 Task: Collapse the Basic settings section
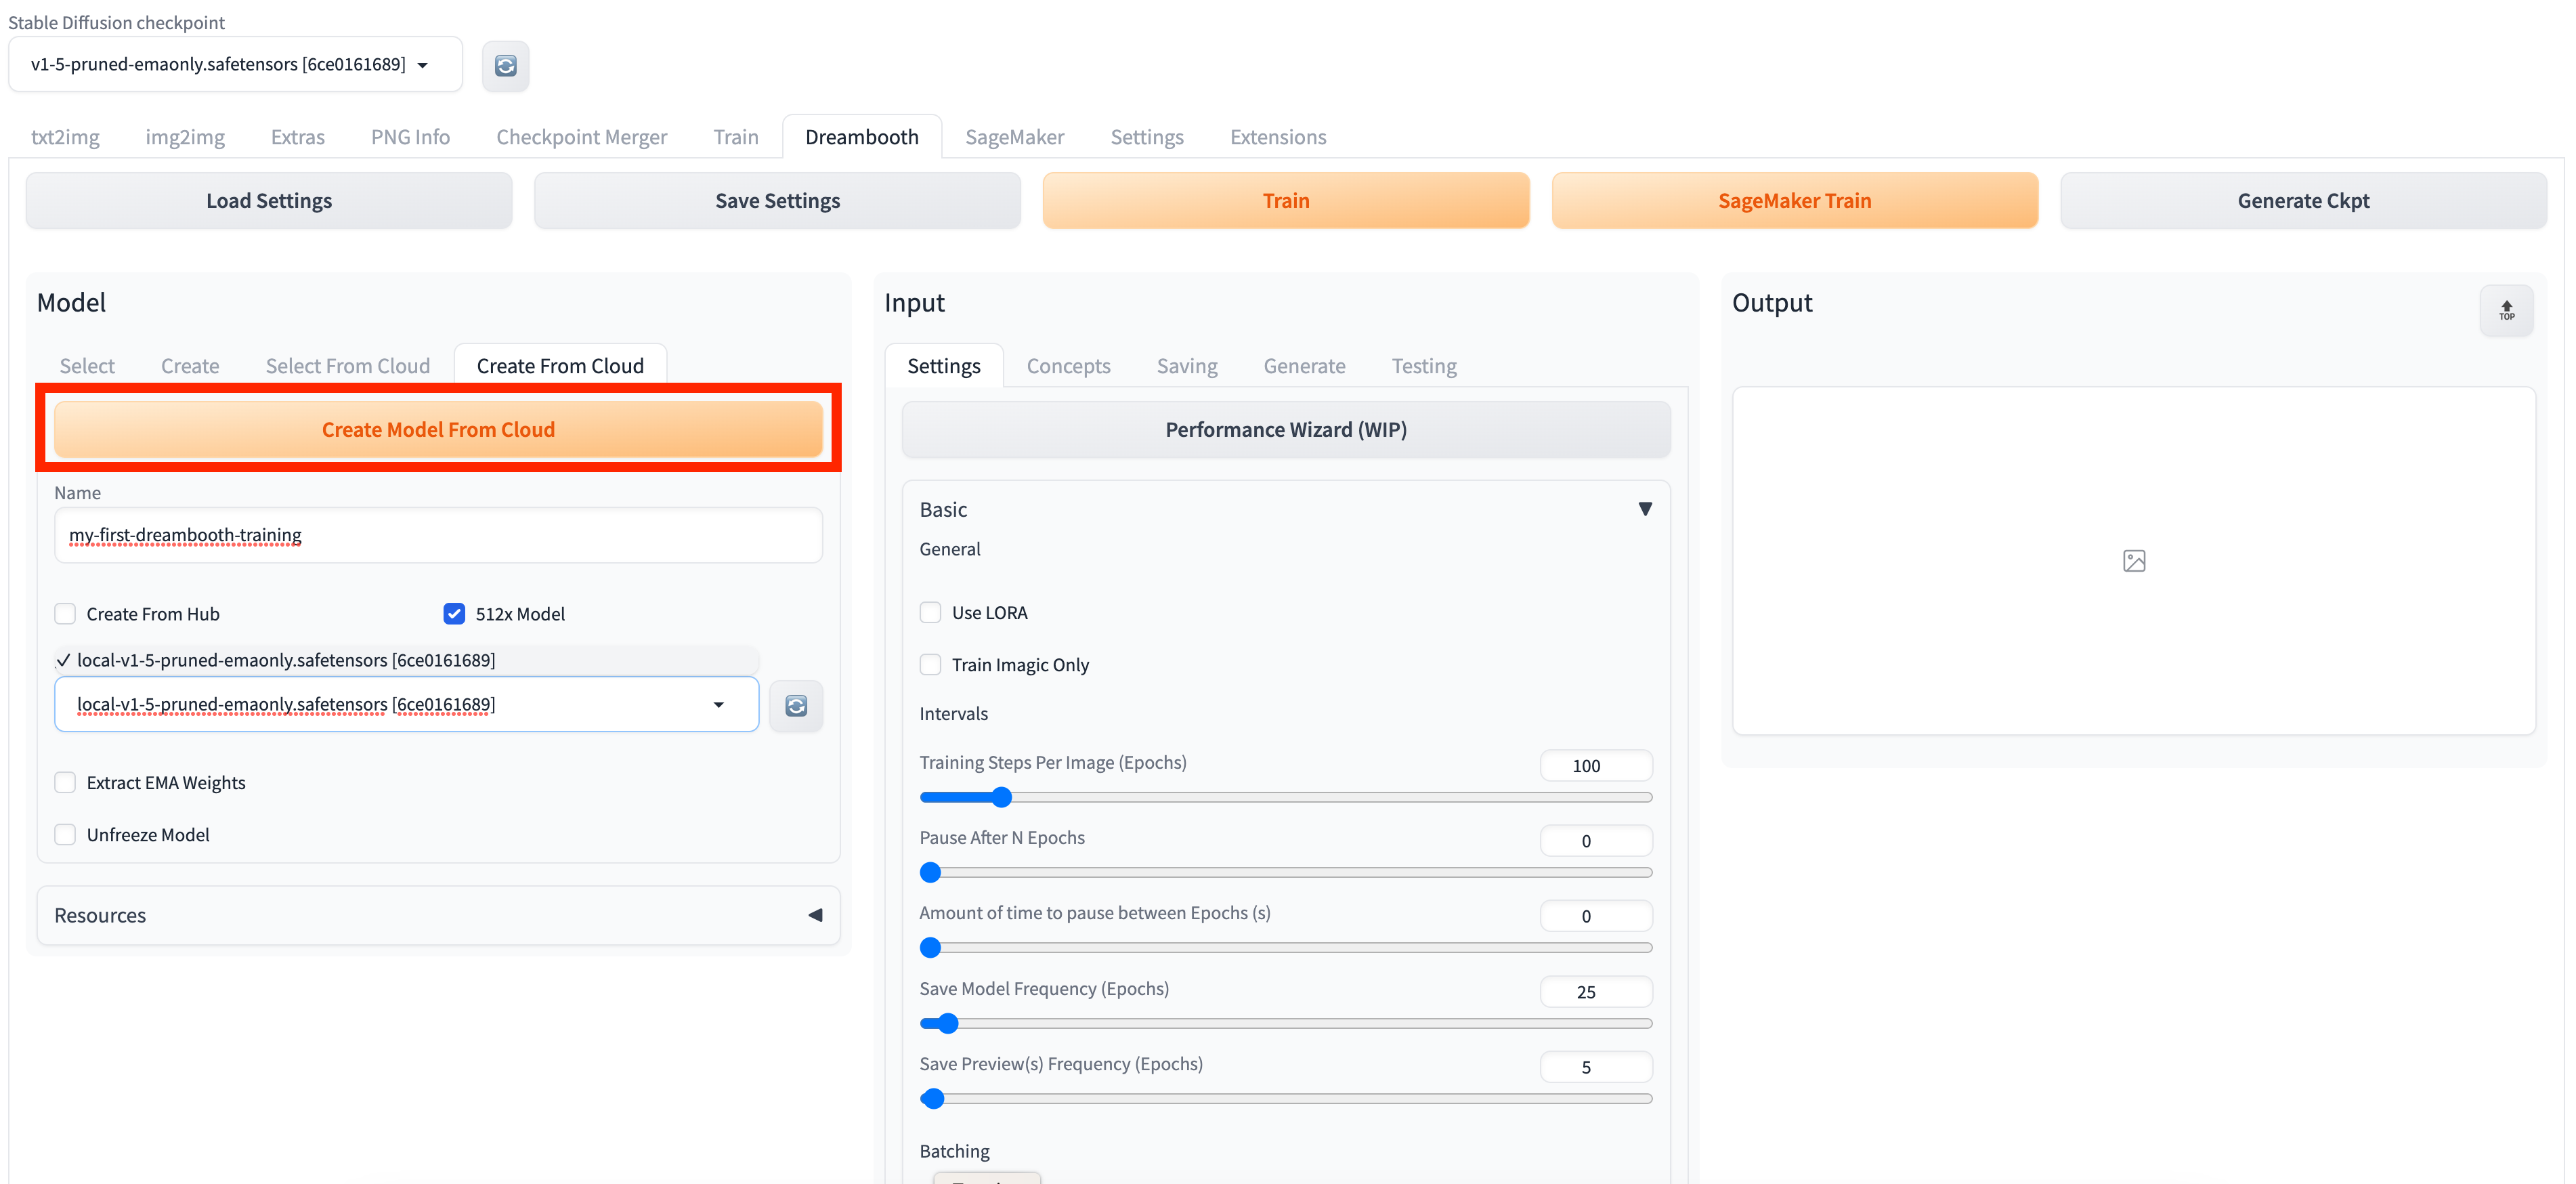[1644, 509]
